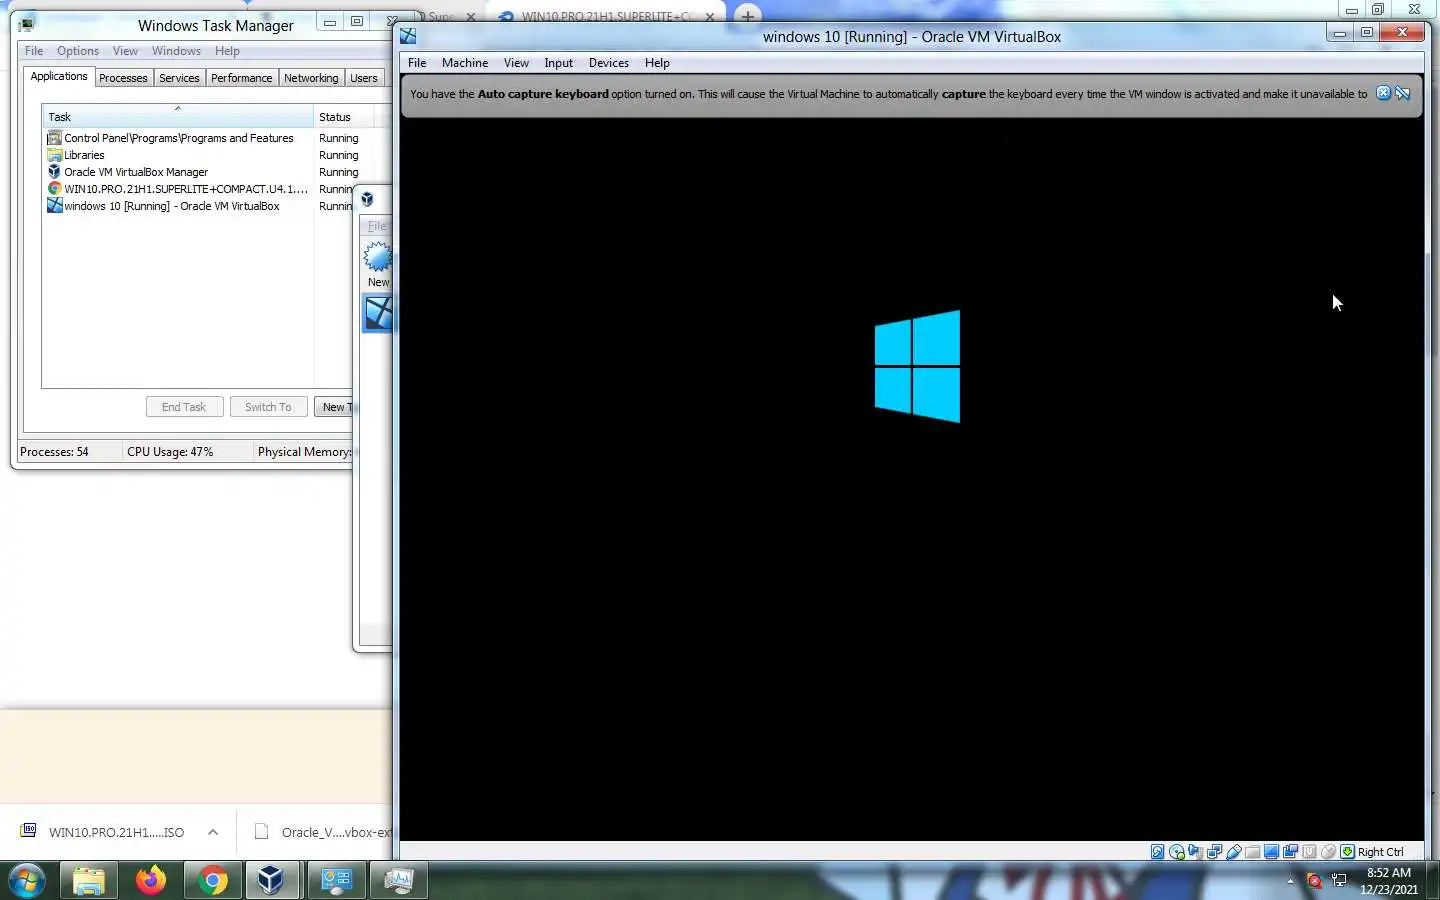Click keyboard capture green arrow icon
Screen dimensions: 1440x900
coord(1347,852)
